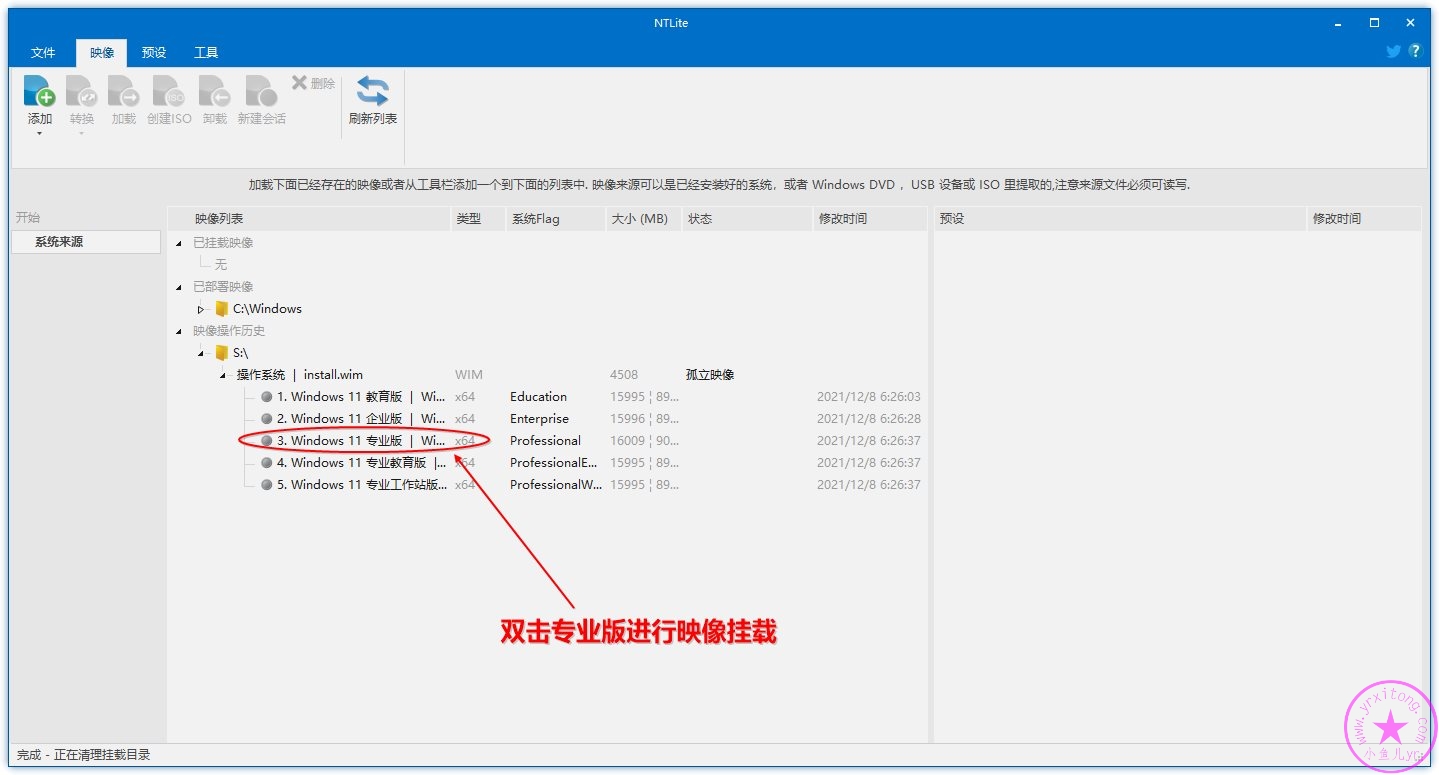Select the 5. Windows 11 专业工作站版 row

click(x=548, y=485)
